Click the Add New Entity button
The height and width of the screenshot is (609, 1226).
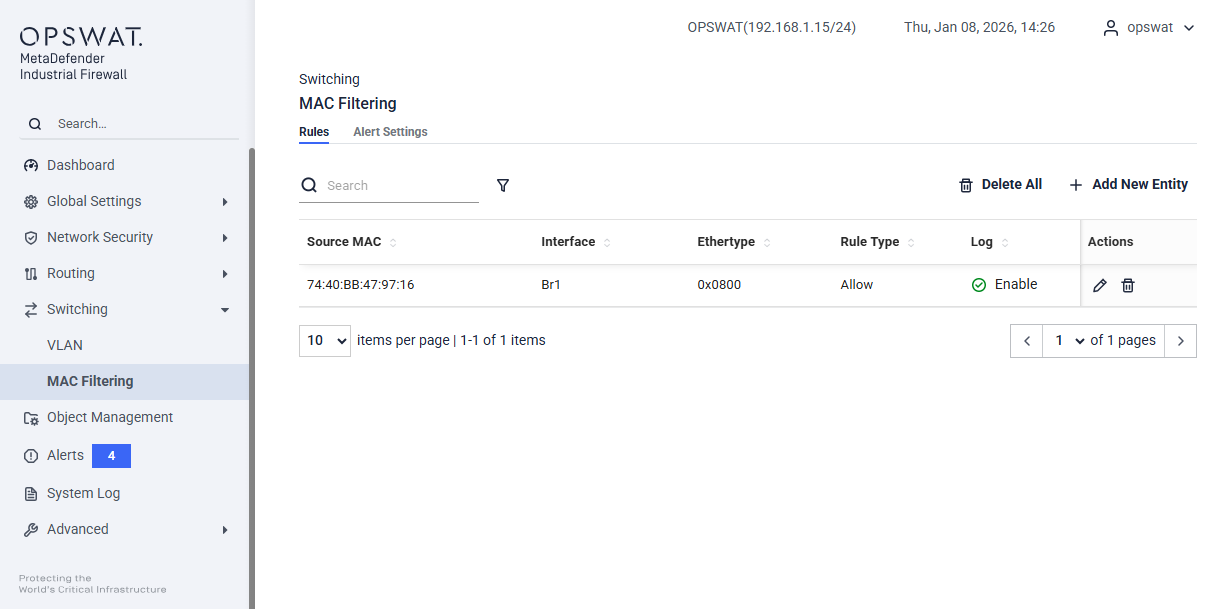point(1129,185)
